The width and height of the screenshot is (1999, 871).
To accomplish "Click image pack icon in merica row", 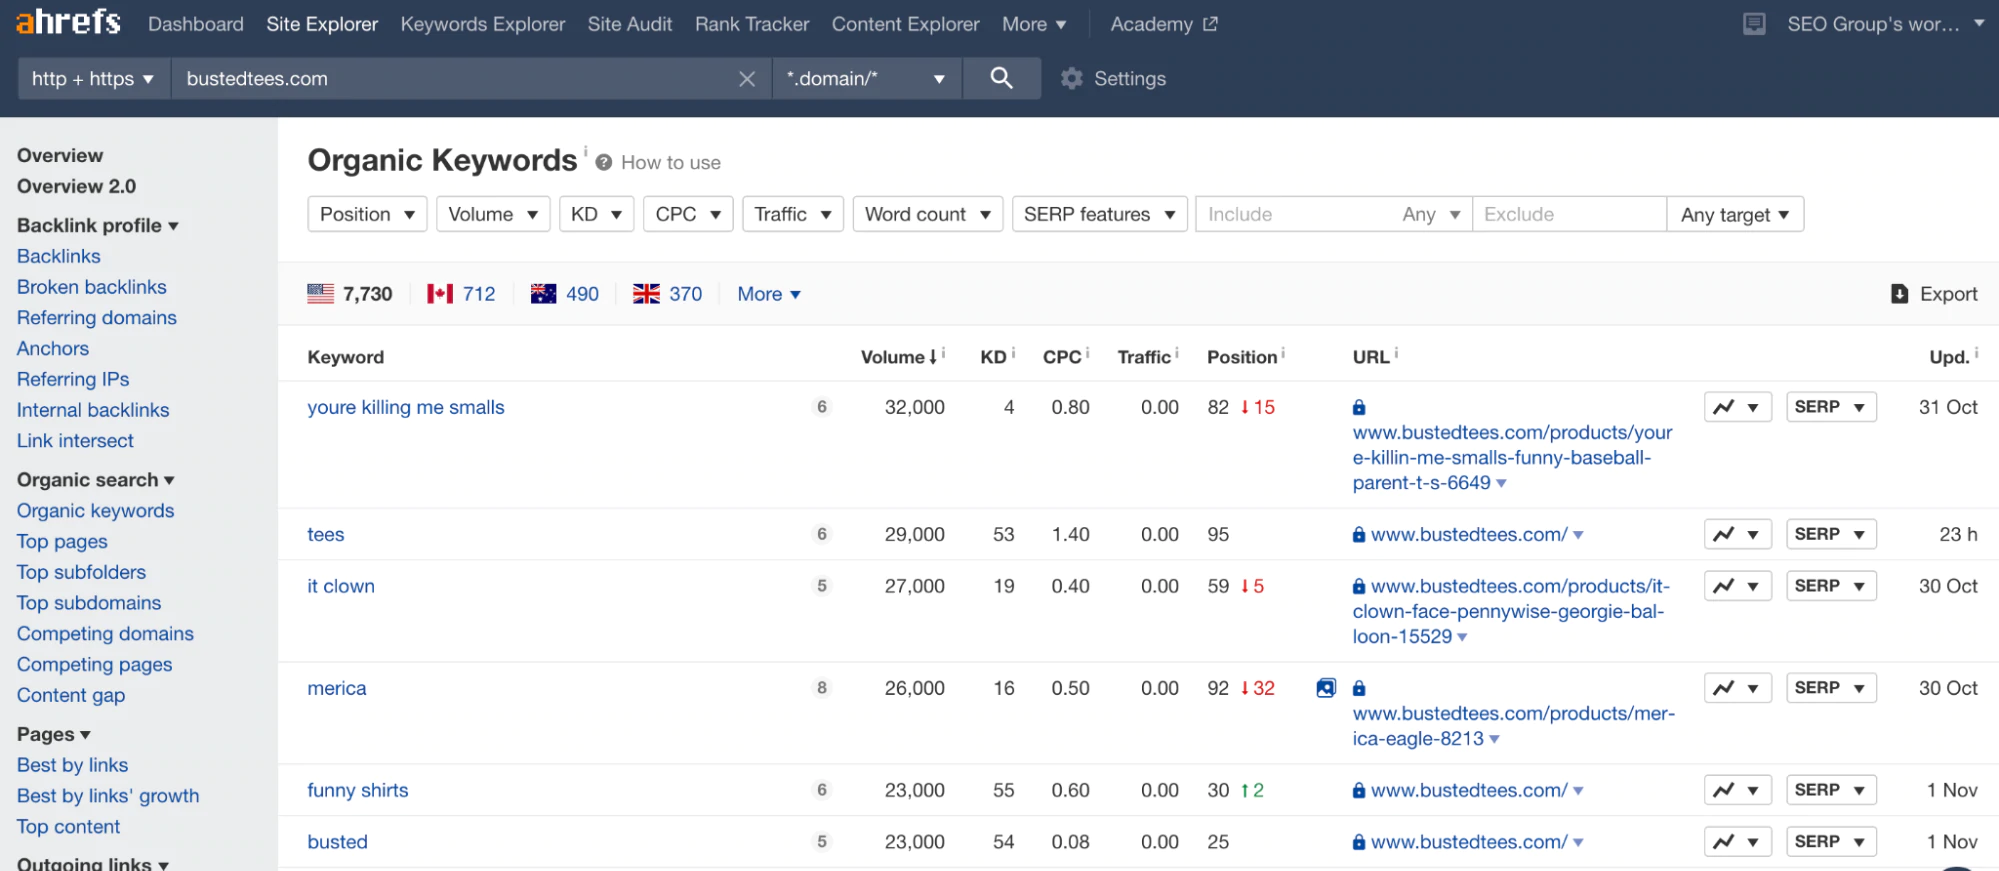I will tap(1326, 688).
